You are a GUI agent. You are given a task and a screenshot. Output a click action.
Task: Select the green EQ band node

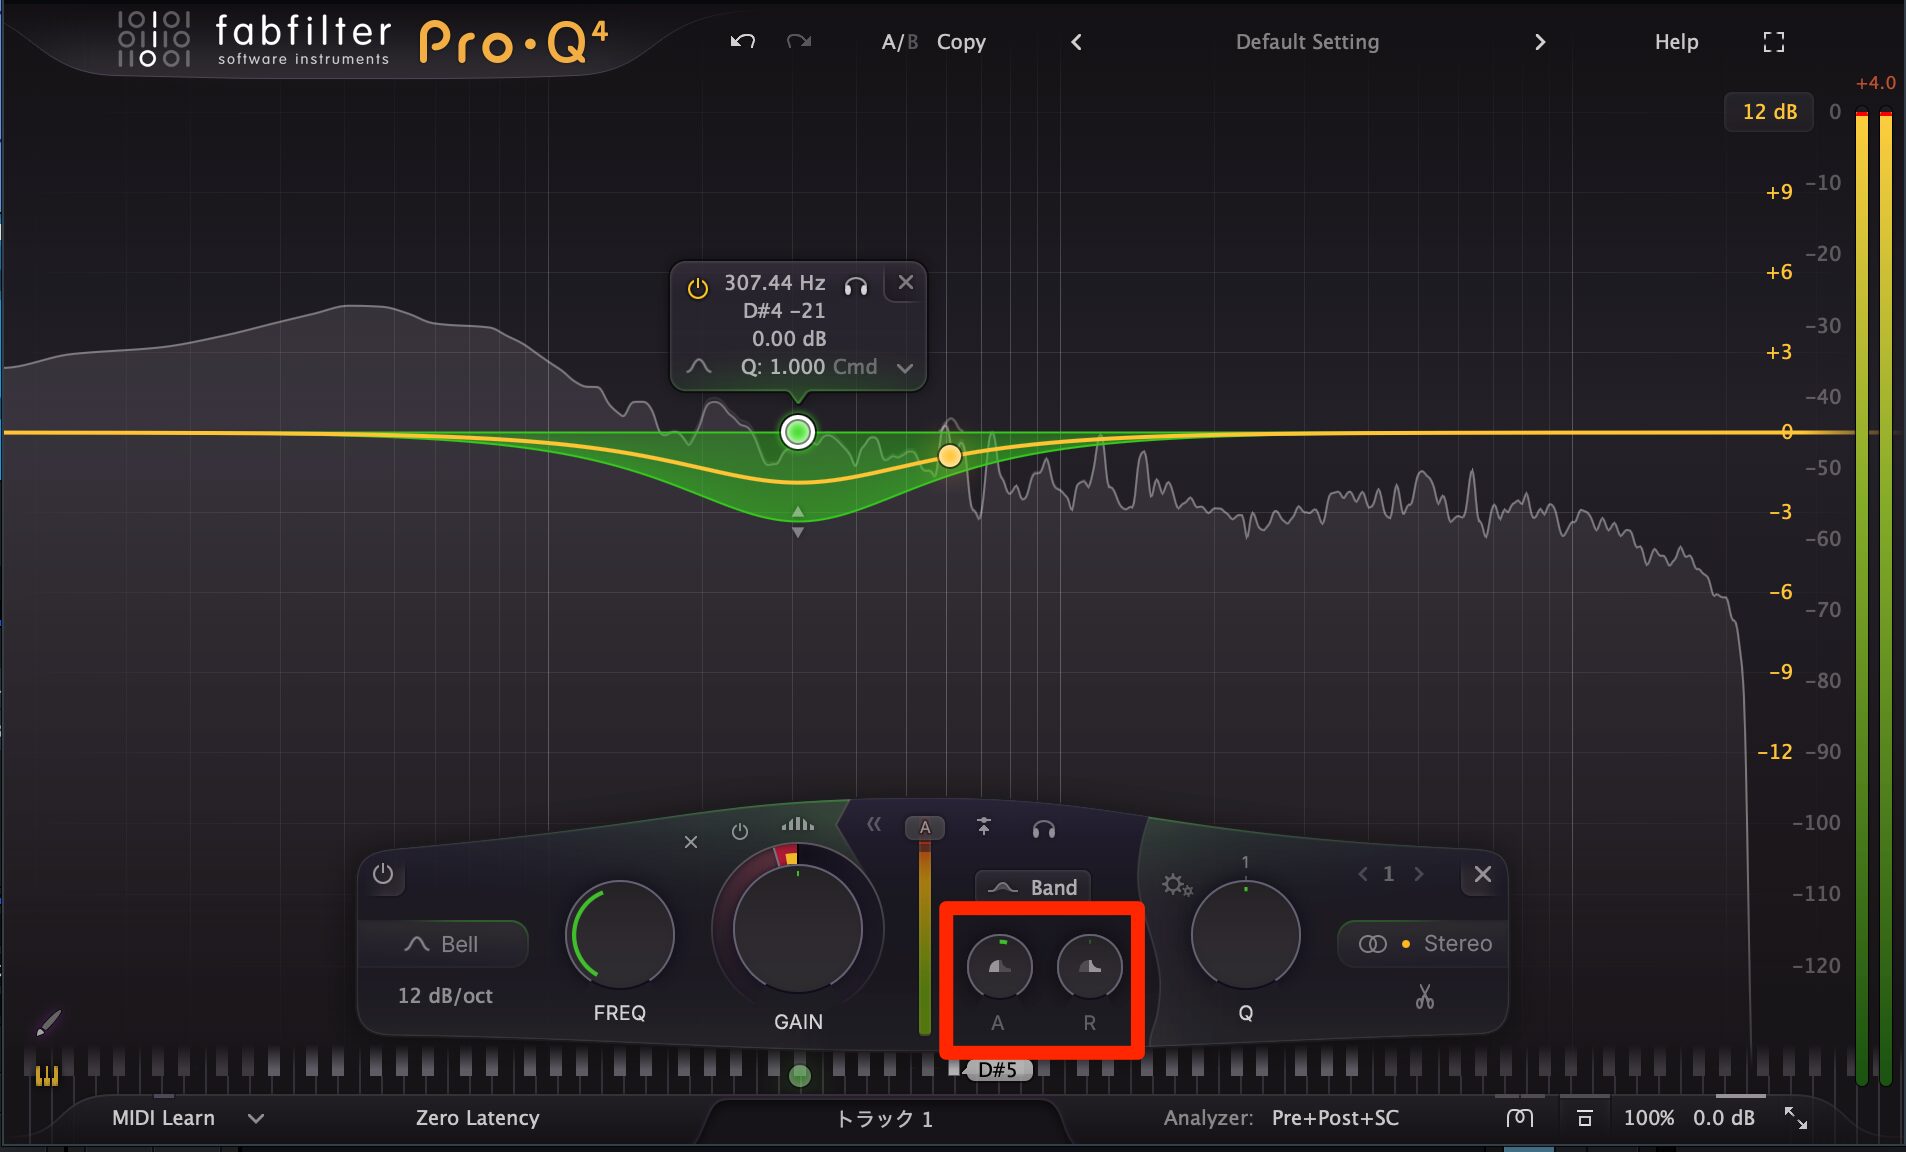(x=797, y=432)
